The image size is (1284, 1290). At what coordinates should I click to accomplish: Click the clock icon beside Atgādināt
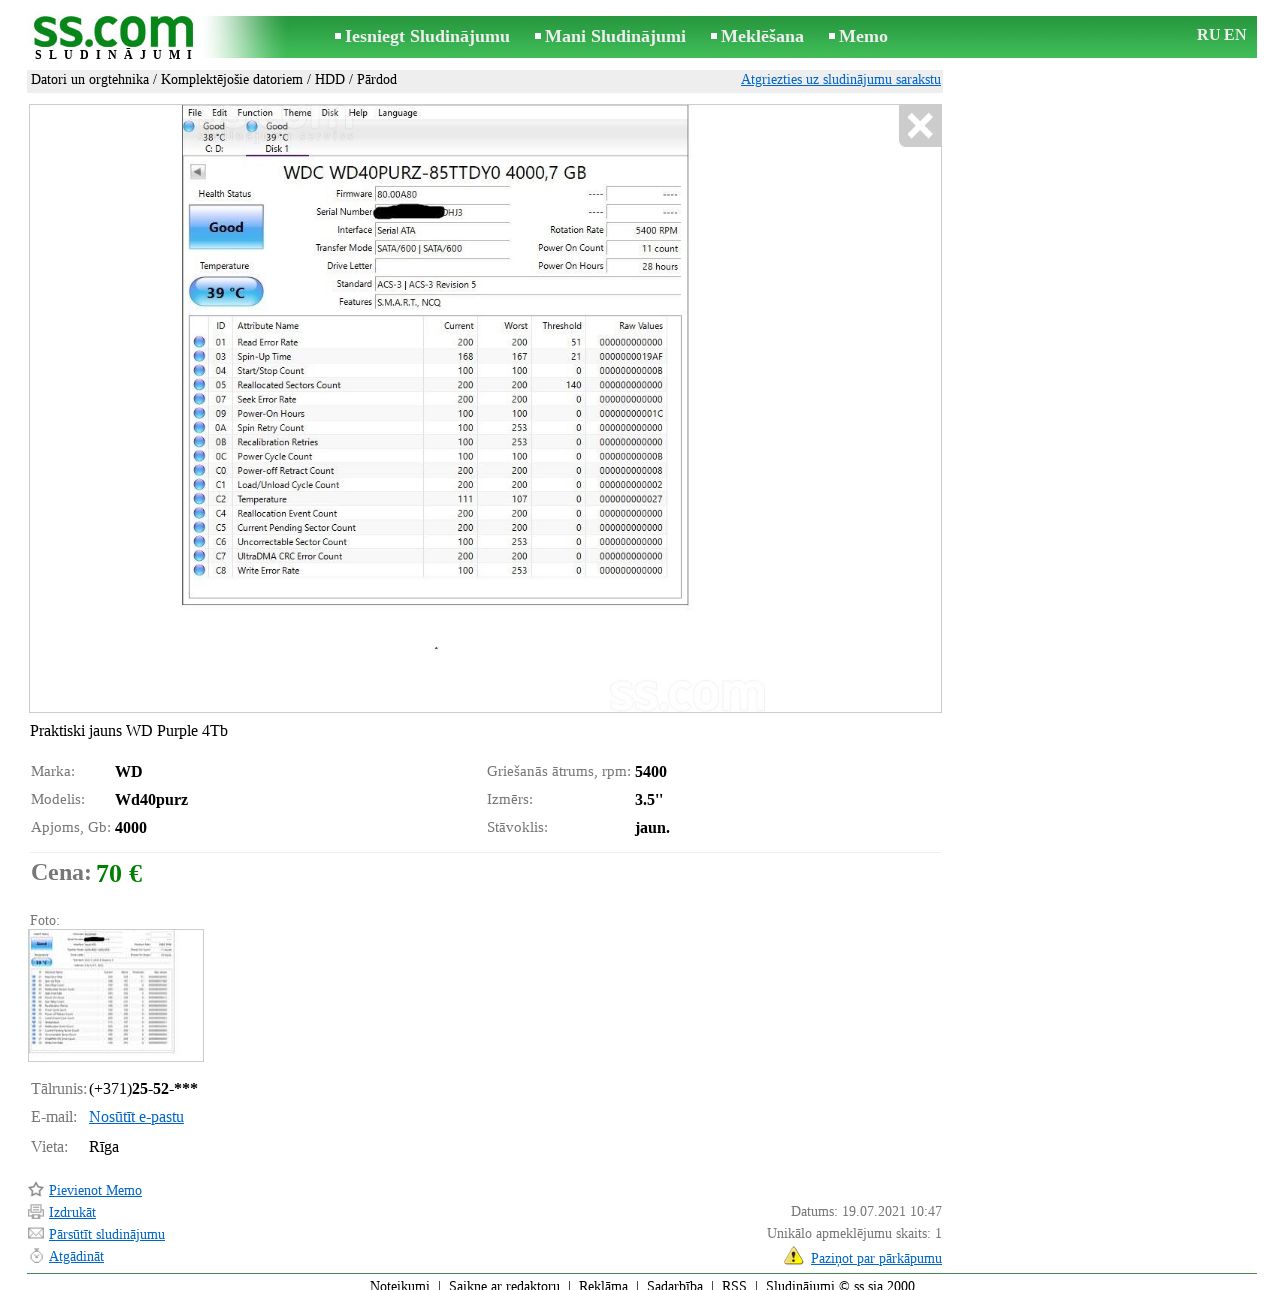36,1256
